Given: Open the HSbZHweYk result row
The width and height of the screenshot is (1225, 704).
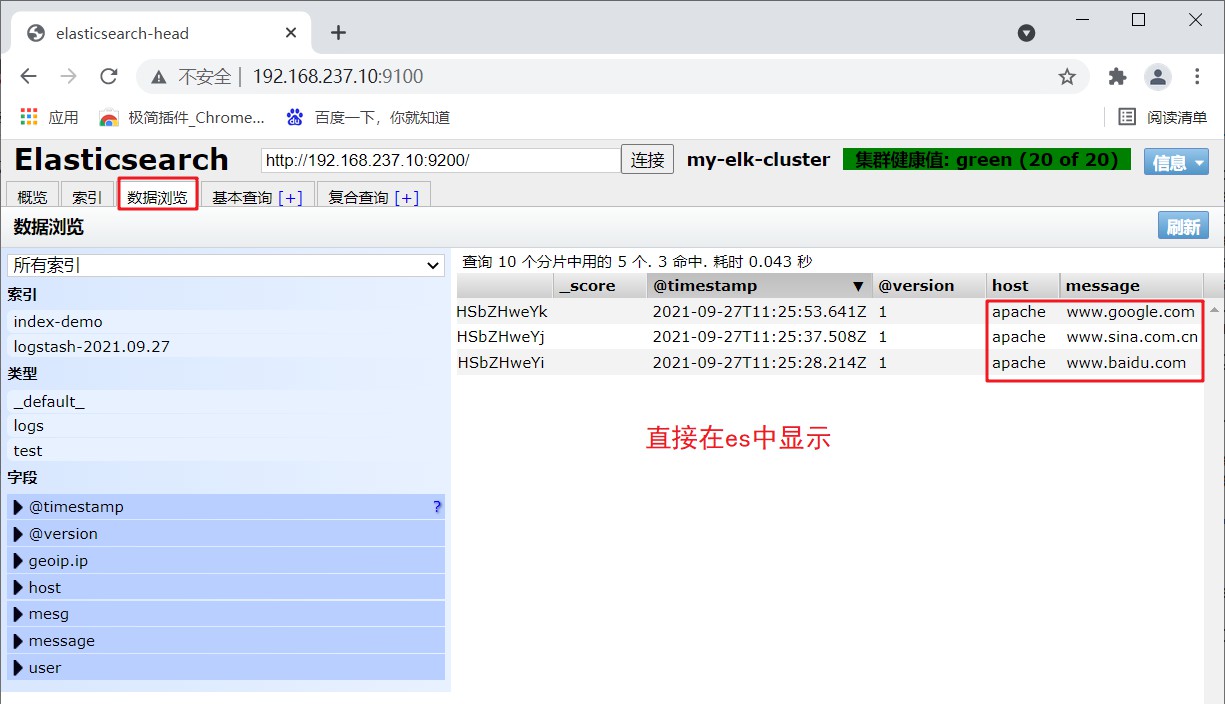Looking at the screenshot, I should click(x=503, y=312).
